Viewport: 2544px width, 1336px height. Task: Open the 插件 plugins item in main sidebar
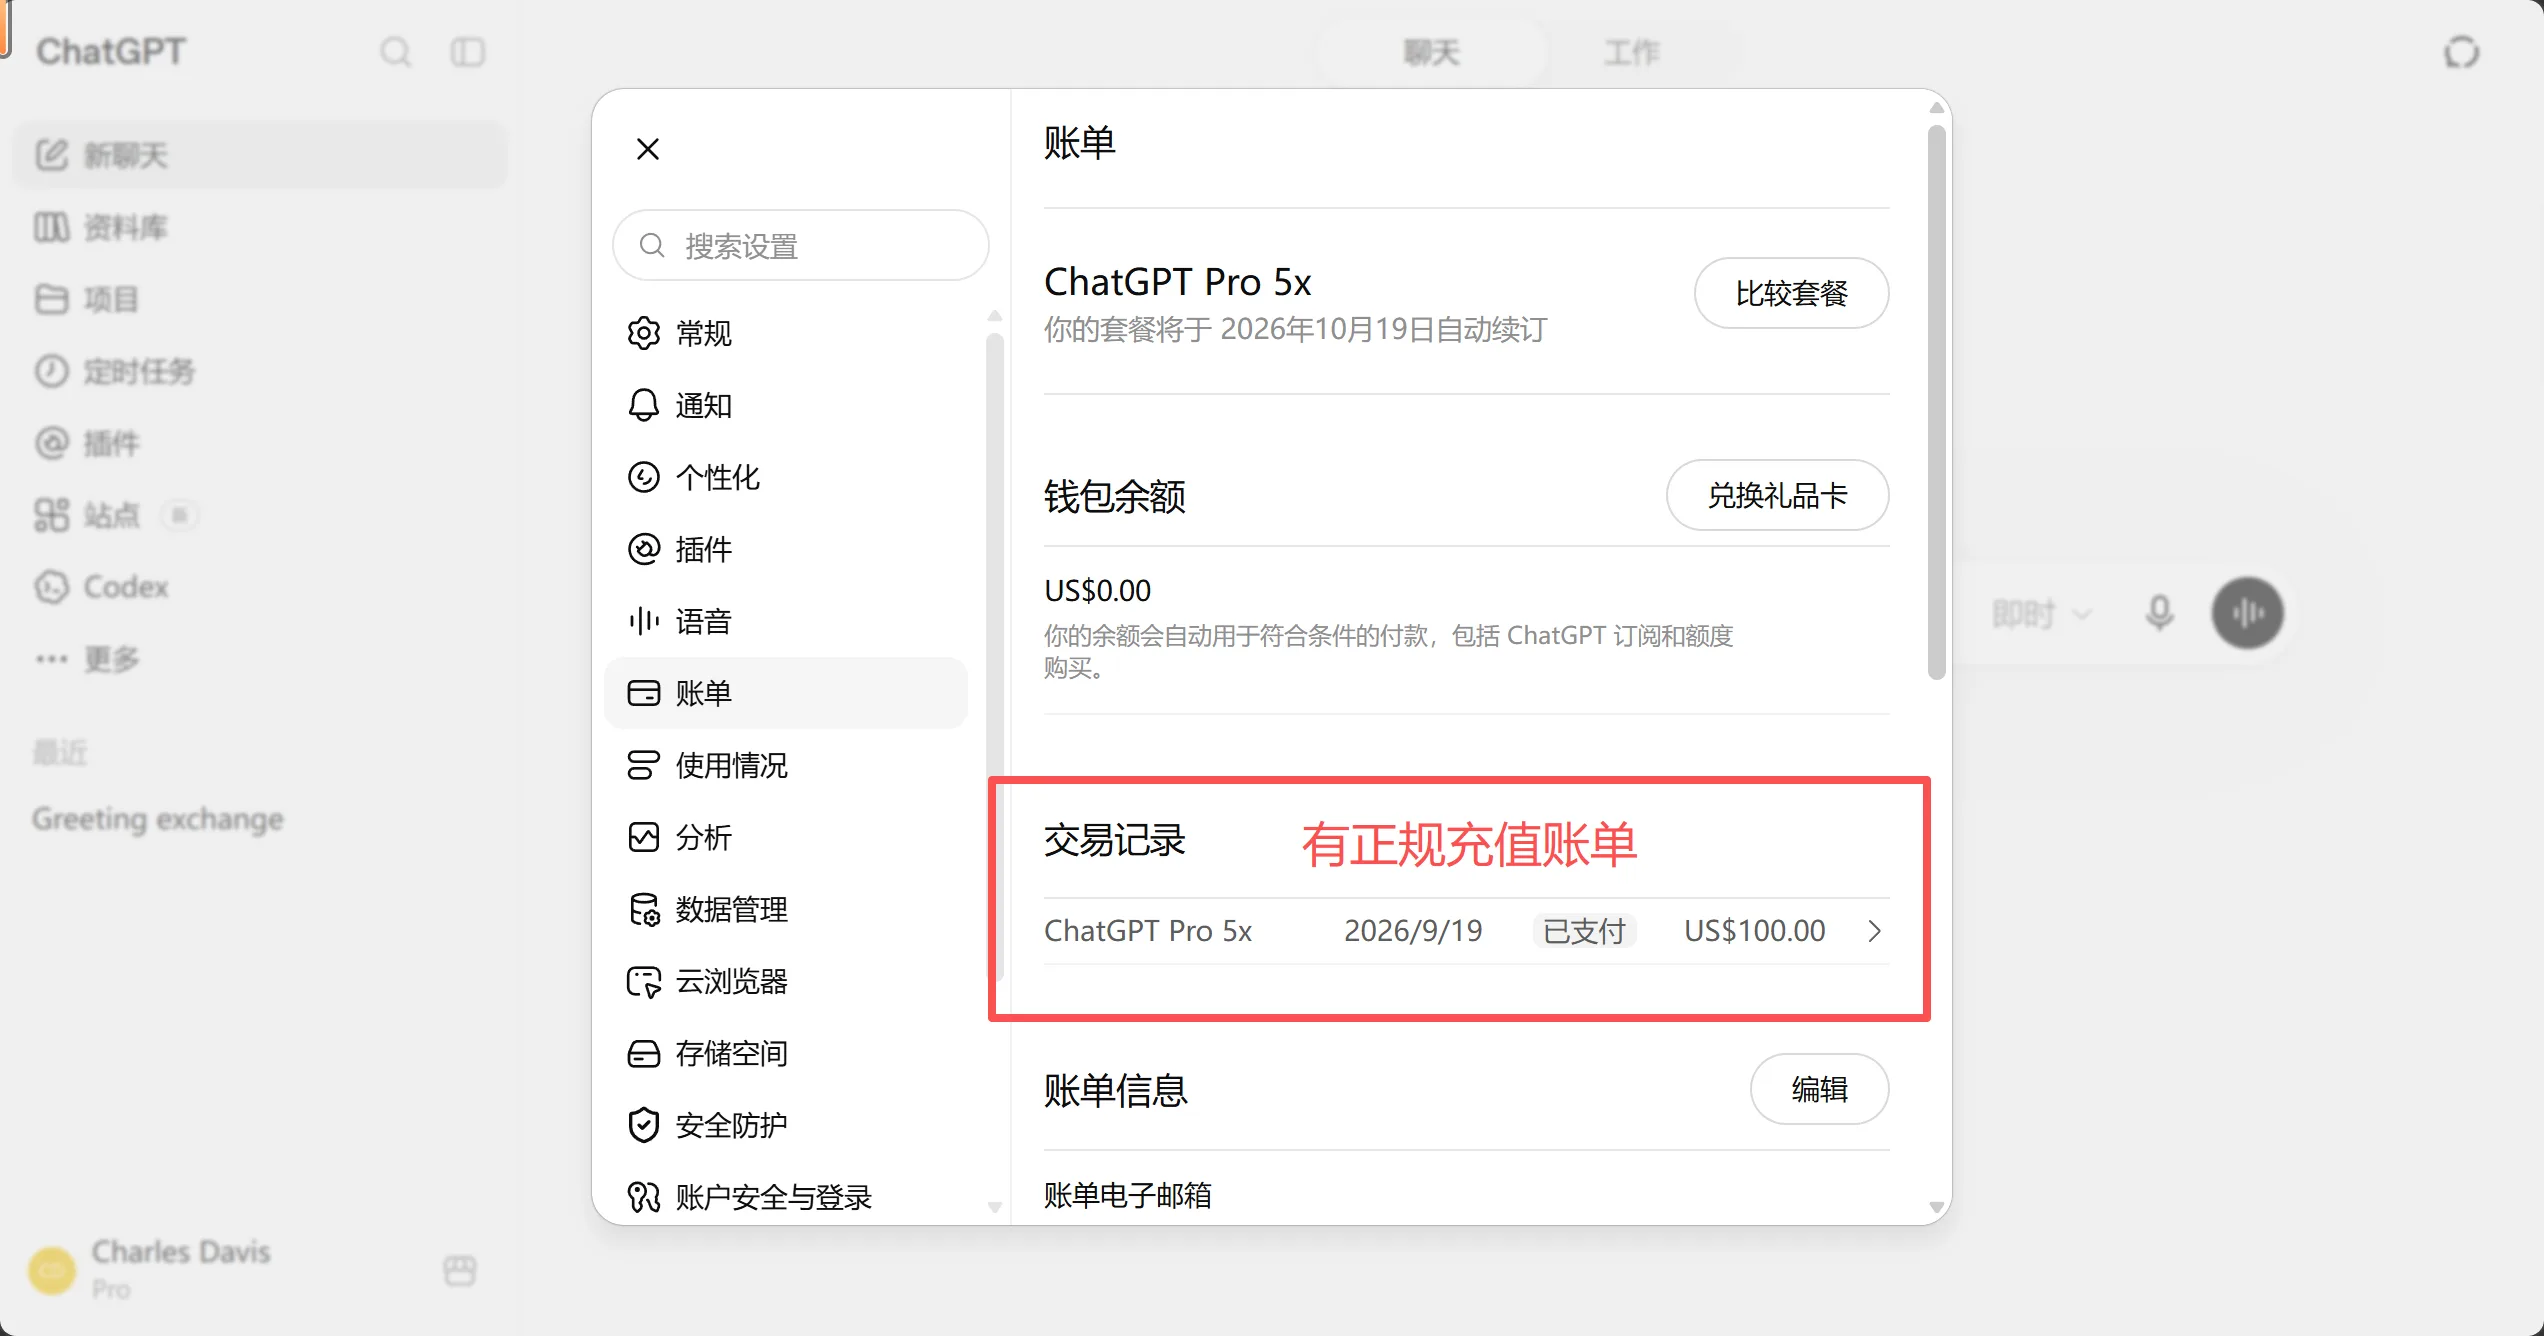(x=260, y=443)
